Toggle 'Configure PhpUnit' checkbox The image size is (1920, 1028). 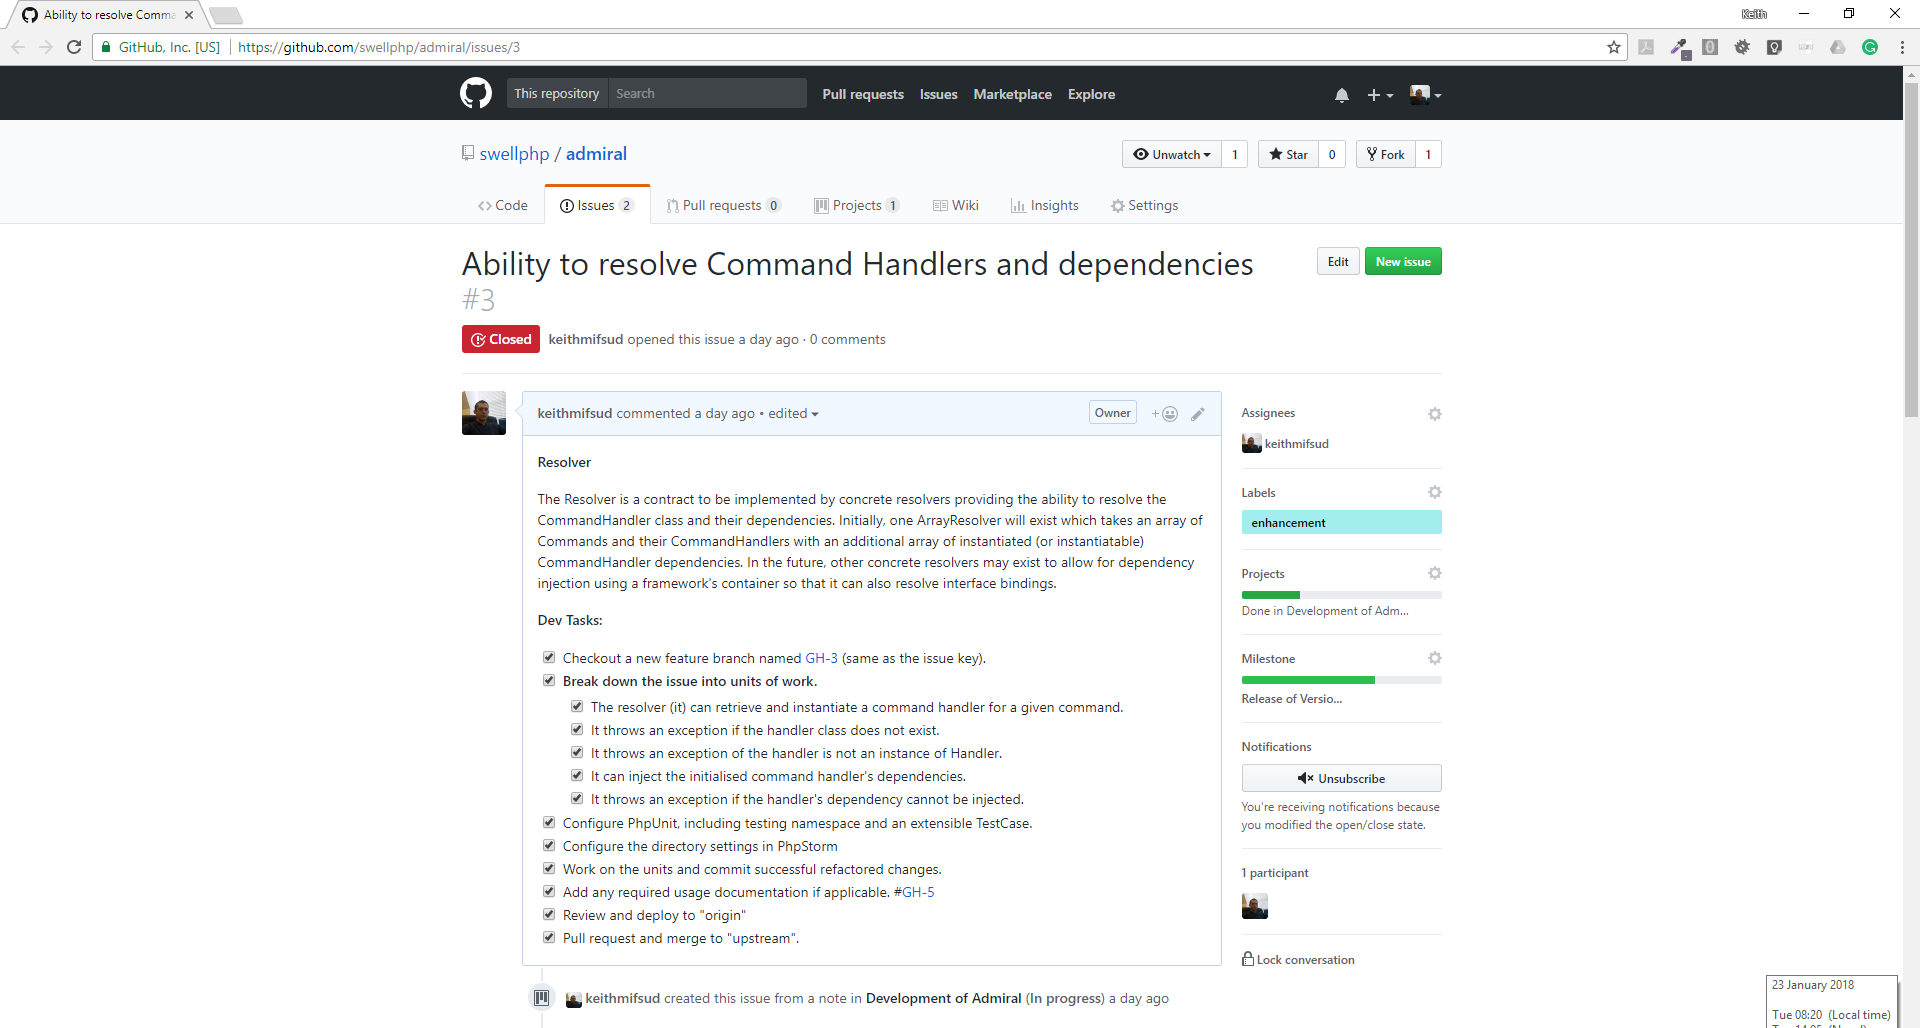pos(549,822)
